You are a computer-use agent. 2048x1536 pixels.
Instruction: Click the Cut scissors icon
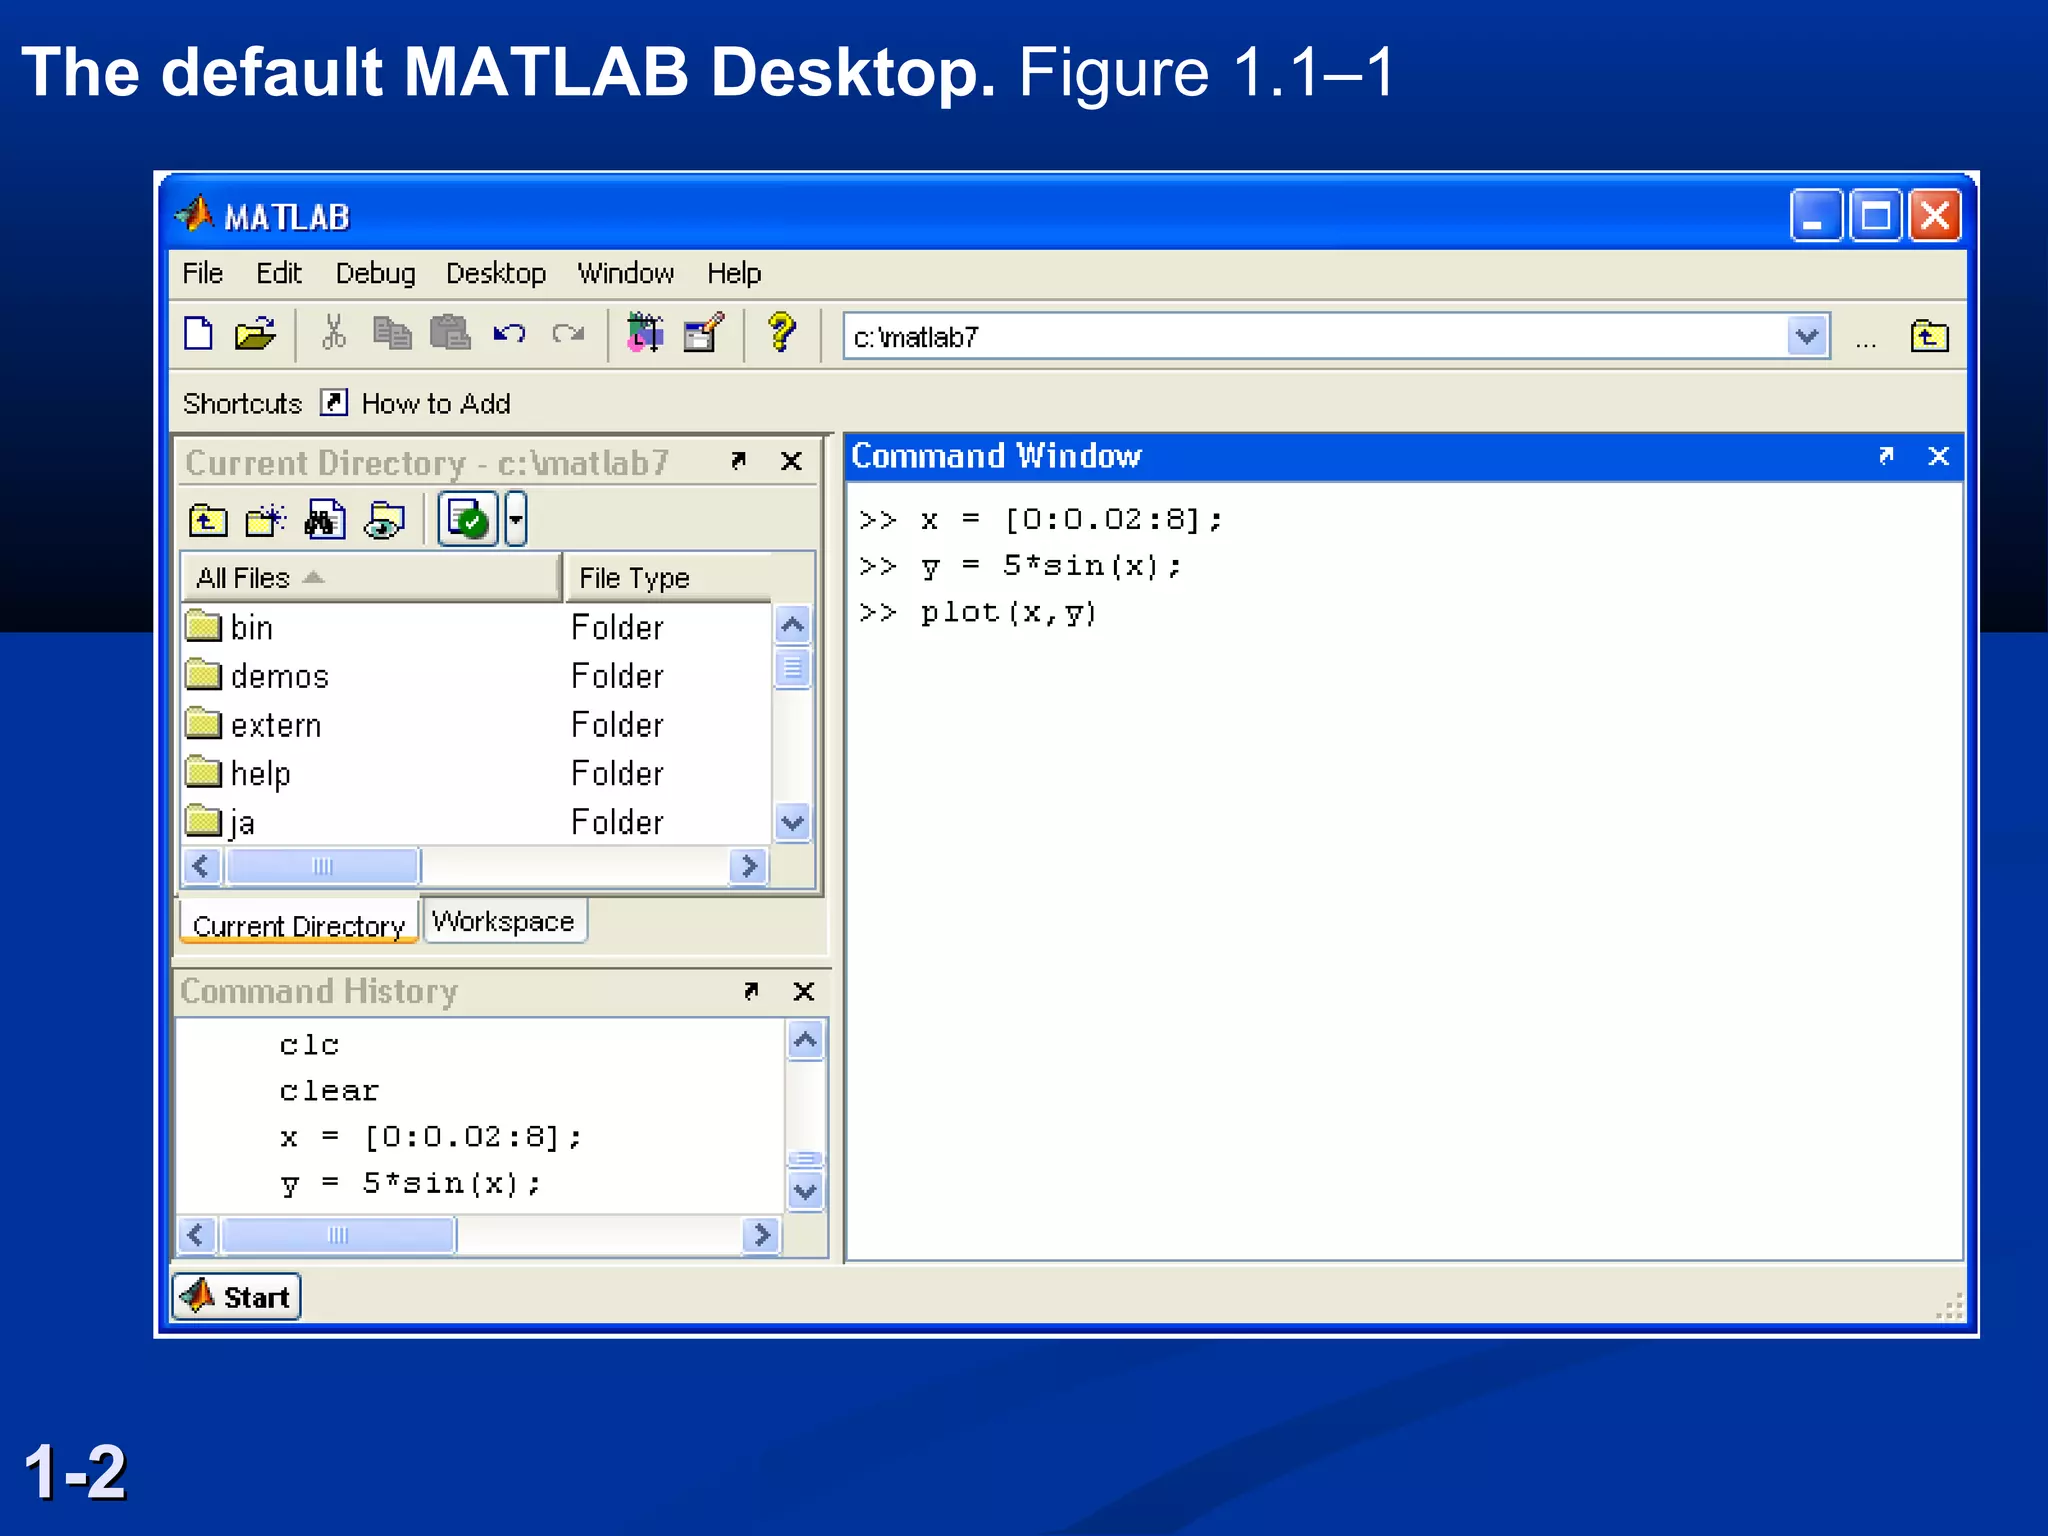click(334, 333)
